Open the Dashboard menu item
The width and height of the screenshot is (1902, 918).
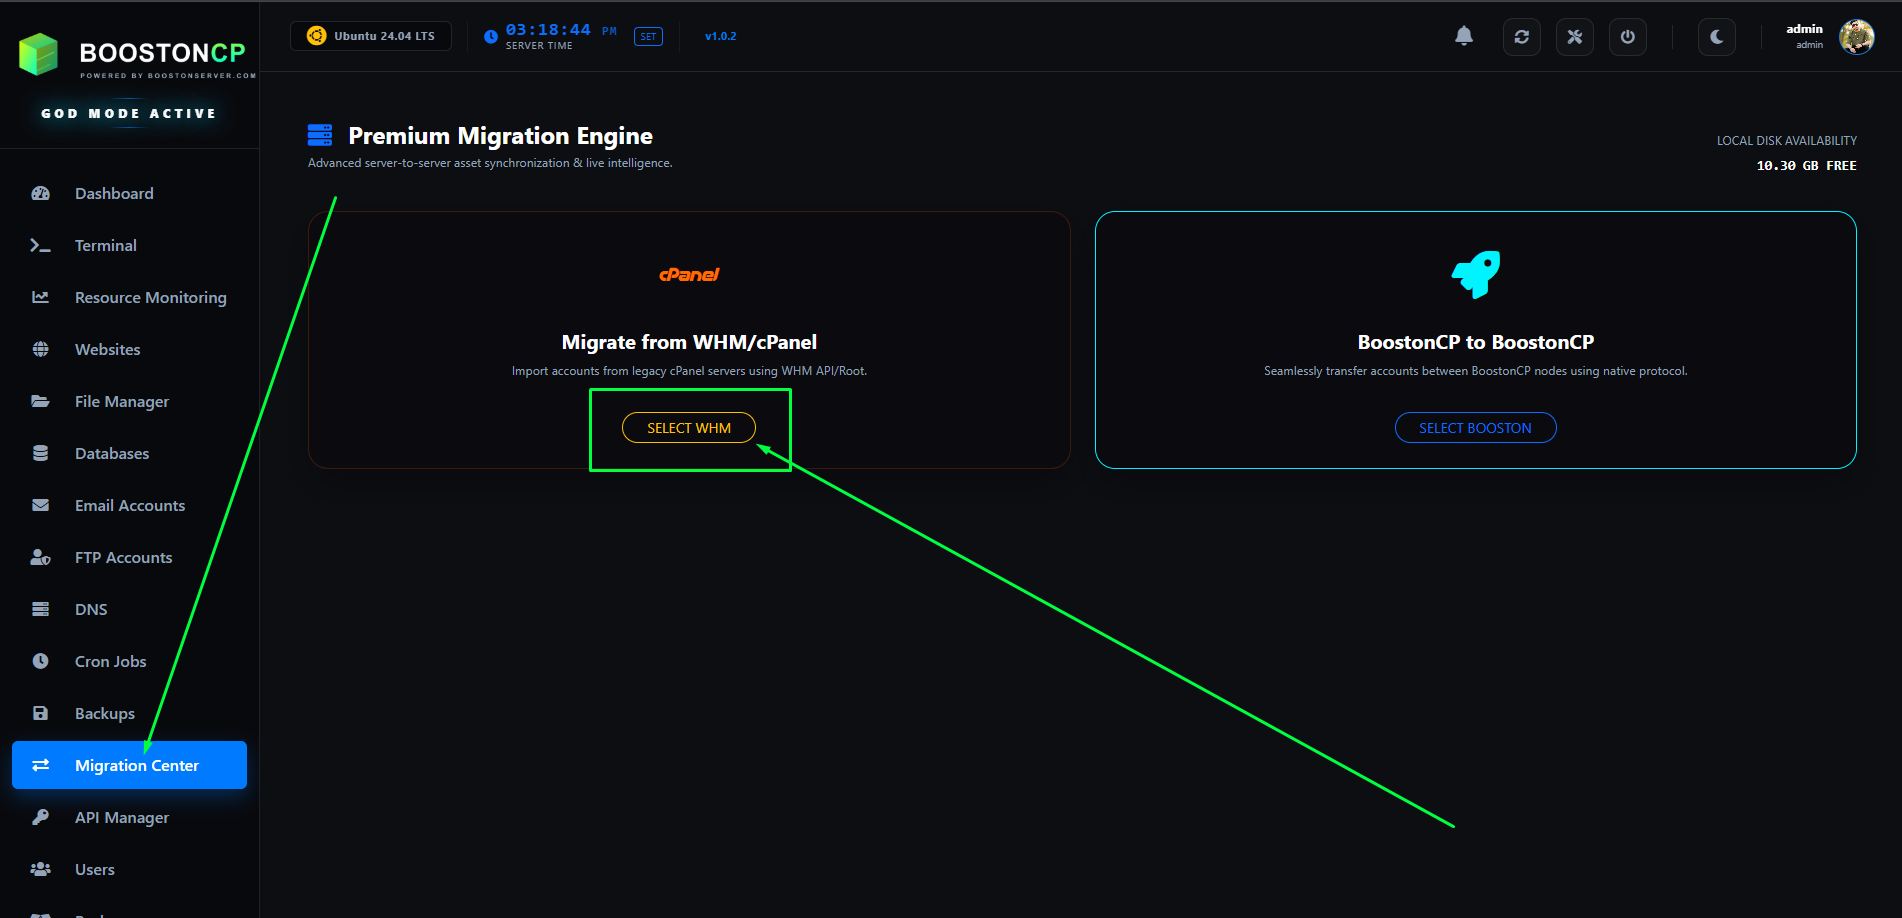pyautogui.click(x=113, y=193)
